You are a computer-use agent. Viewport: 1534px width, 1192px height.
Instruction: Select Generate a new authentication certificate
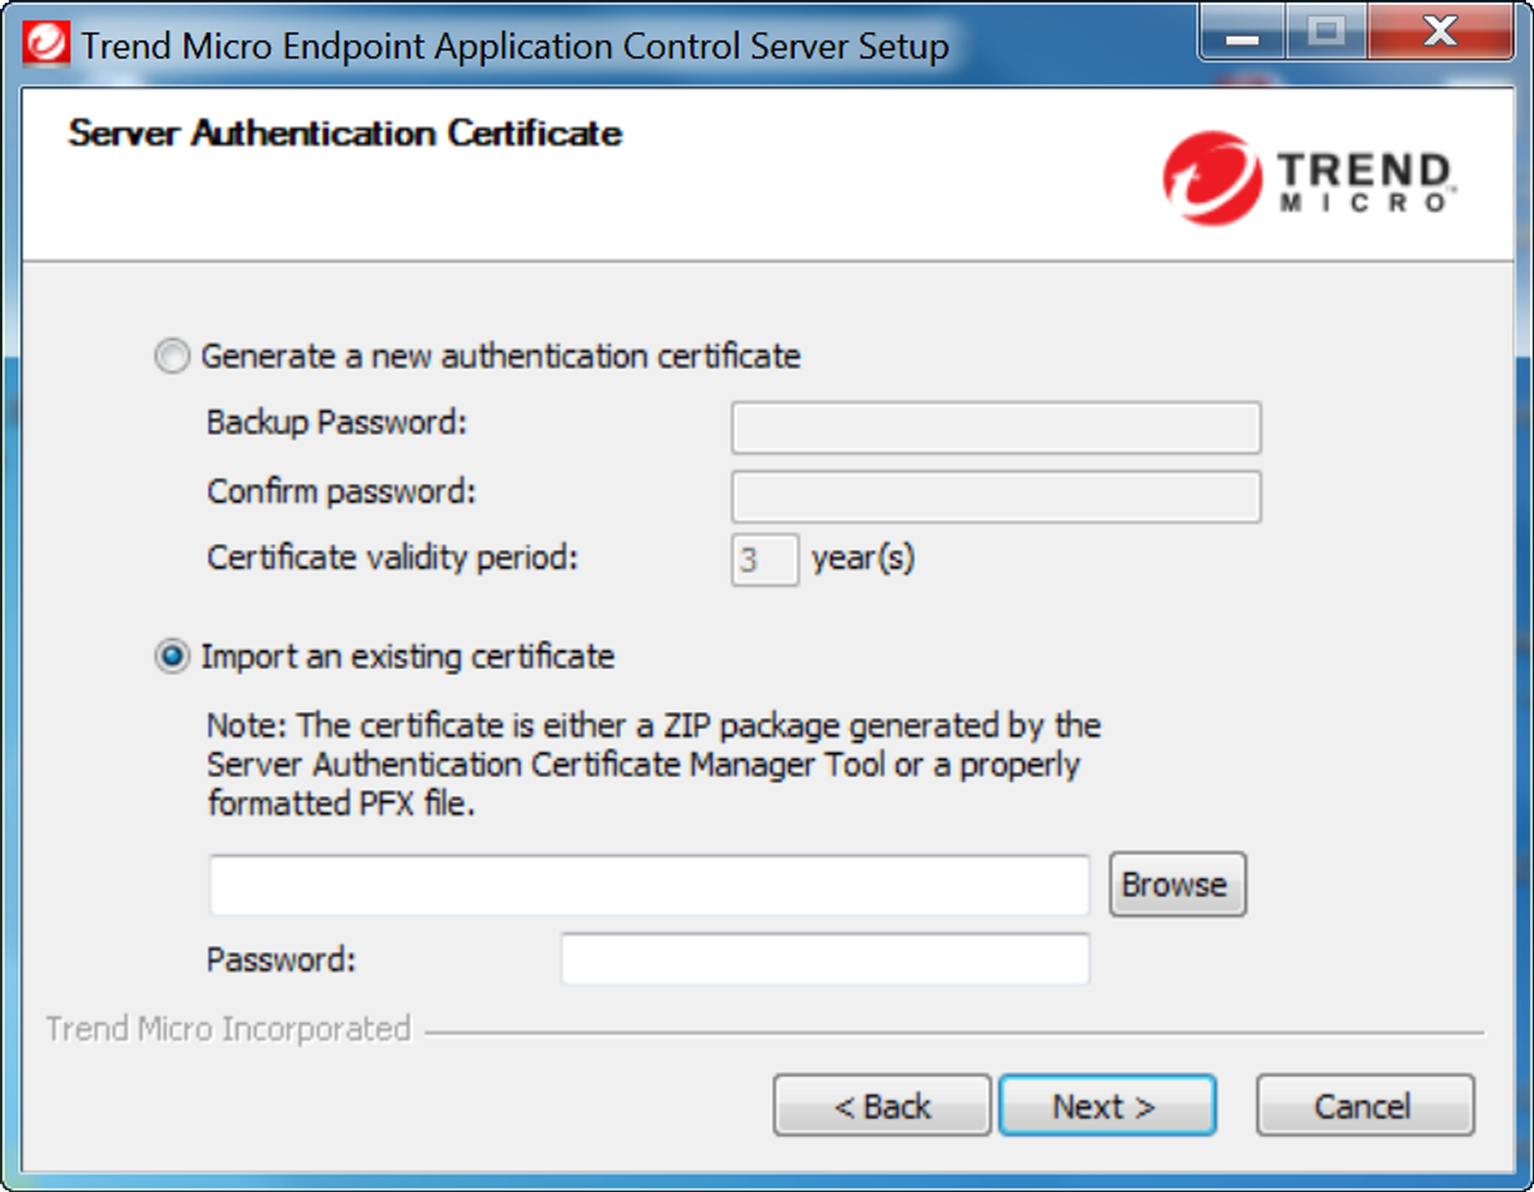(172, 356)
